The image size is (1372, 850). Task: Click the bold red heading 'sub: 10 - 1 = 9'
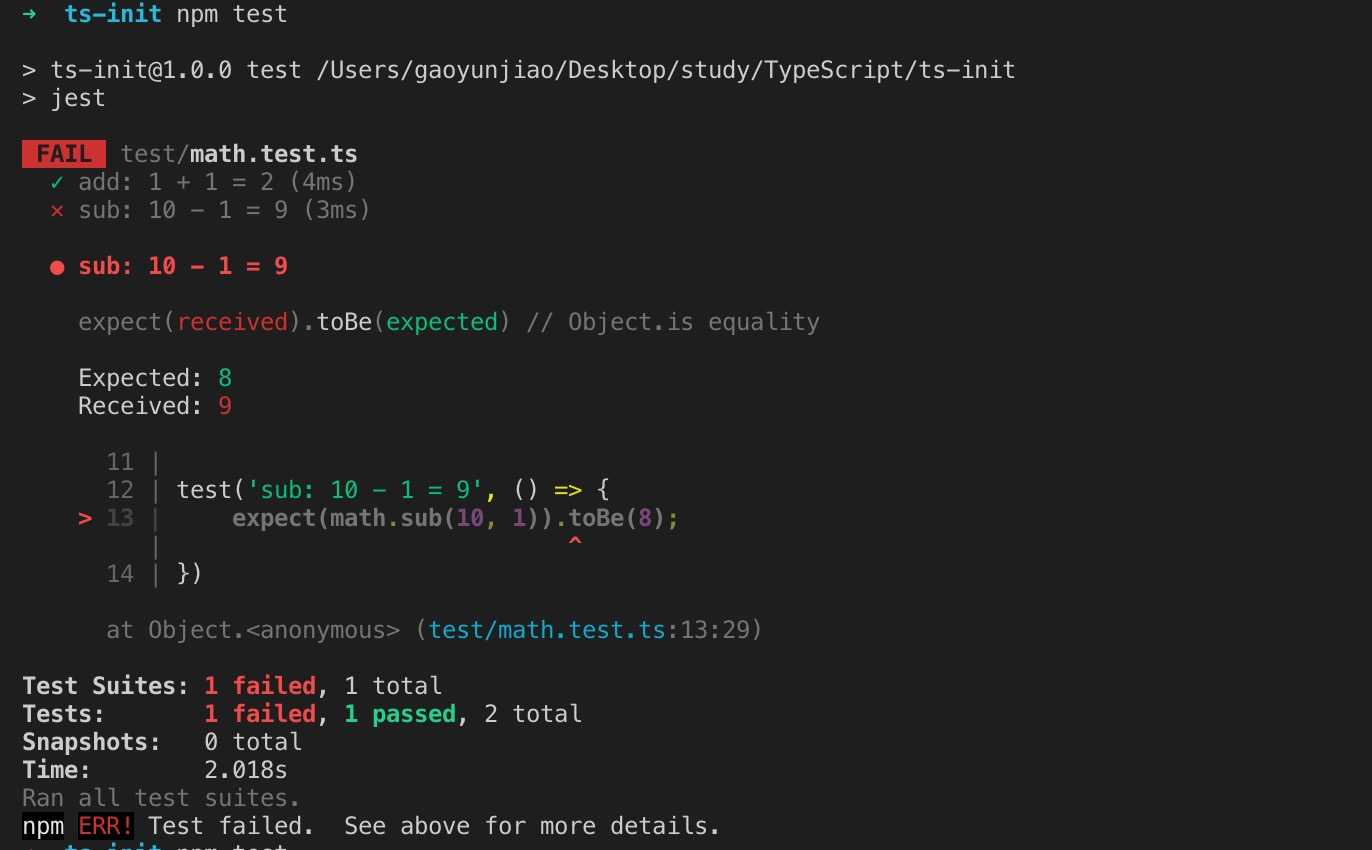[183, 266]
